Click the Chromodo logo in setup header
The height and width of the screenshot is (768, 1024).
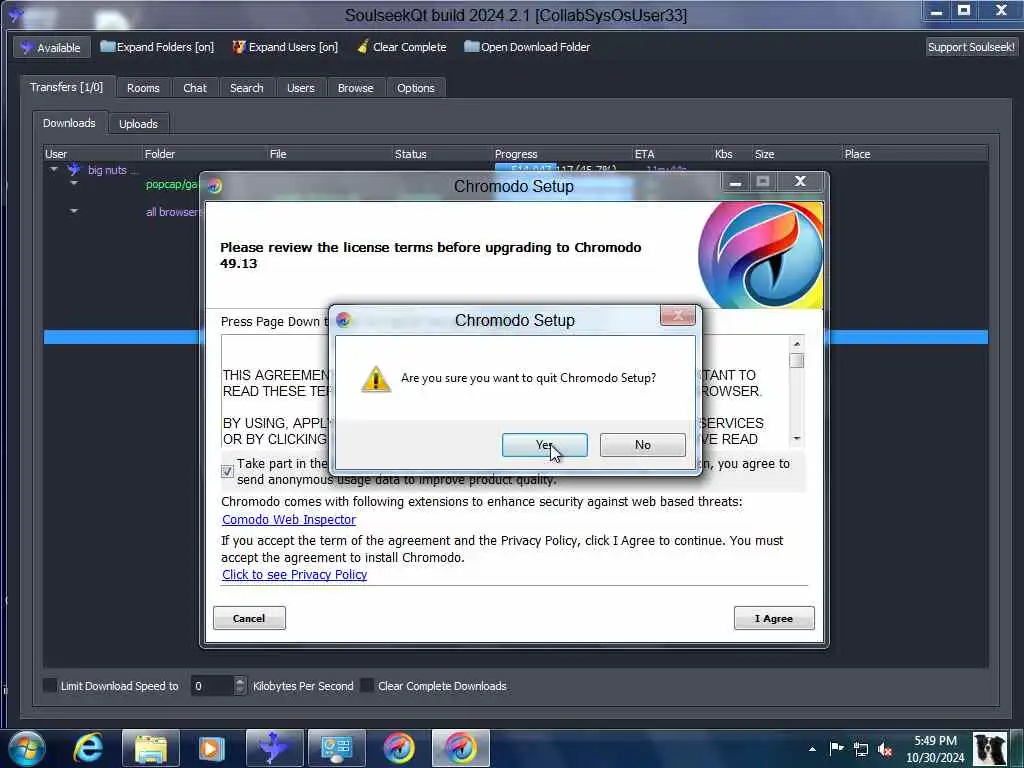[760, 255]
